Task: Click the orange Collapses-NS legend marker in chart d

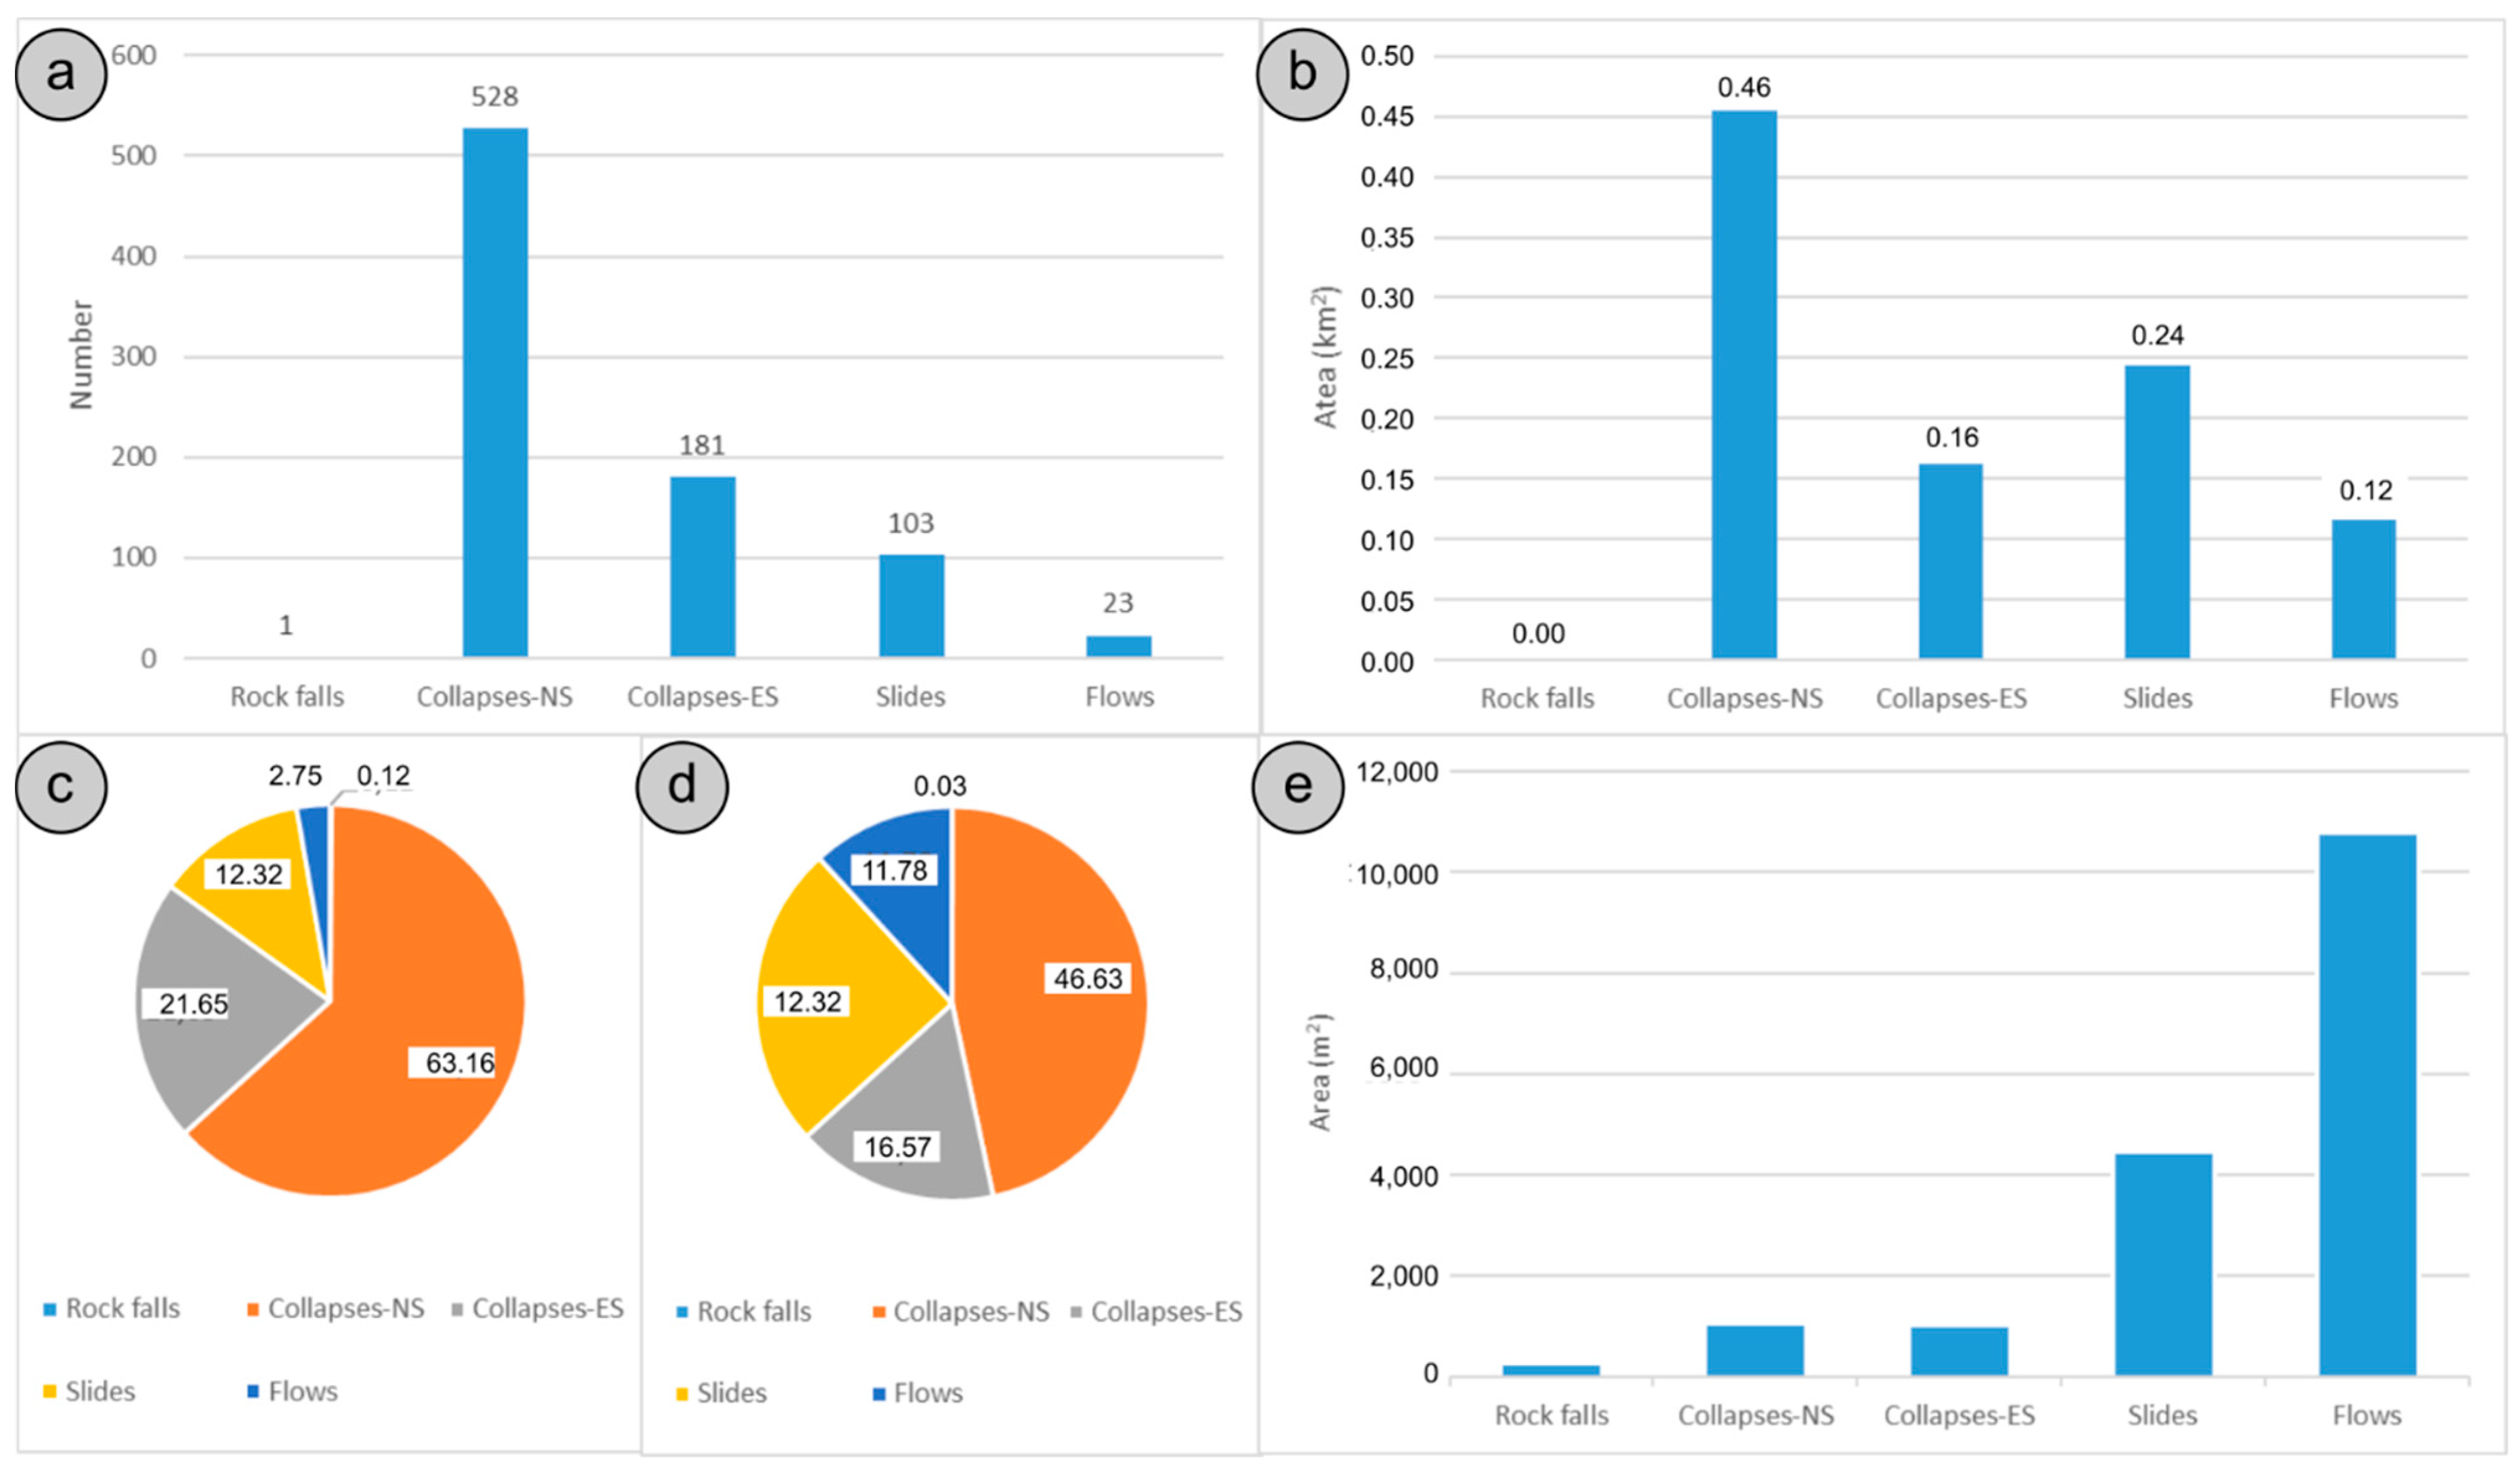Action: pyautogui.click(x=878, y=1312)
